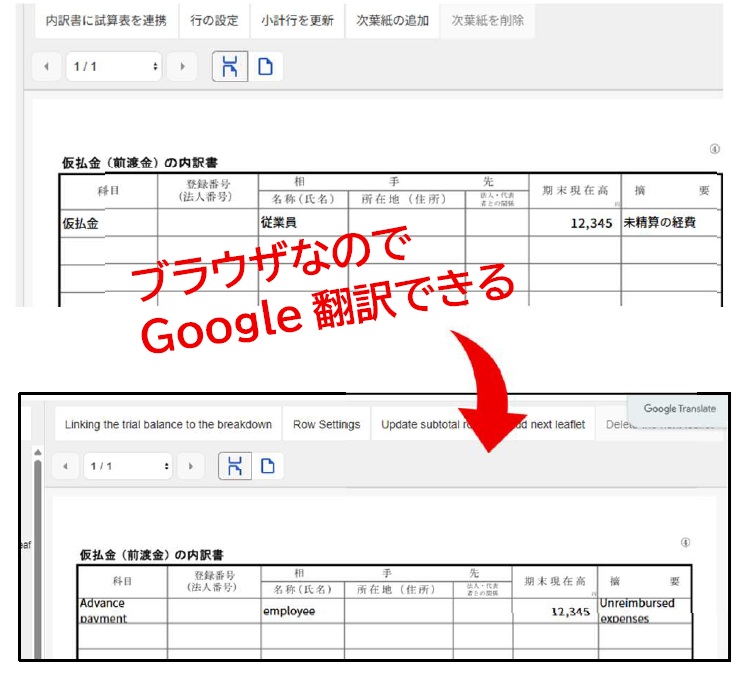The image size is (738, 673).
Task: Click the English 'Row Settings' button
Action: click(326, 424)
